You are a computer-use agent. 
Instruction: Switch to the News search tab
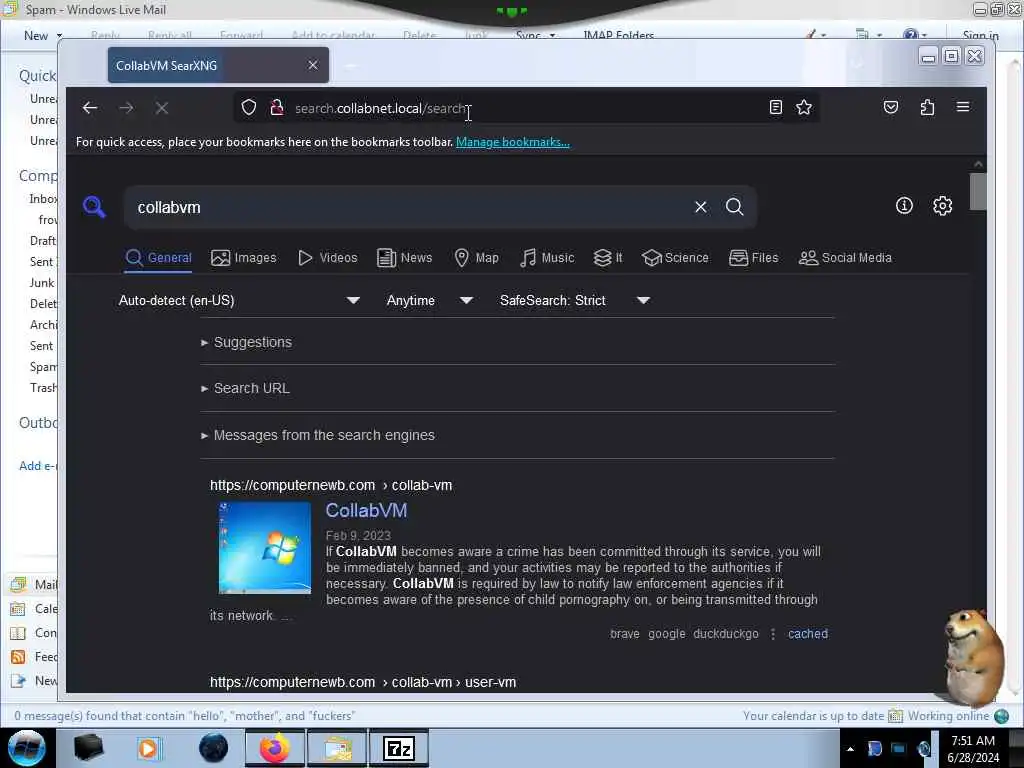[x=405, y=258]
